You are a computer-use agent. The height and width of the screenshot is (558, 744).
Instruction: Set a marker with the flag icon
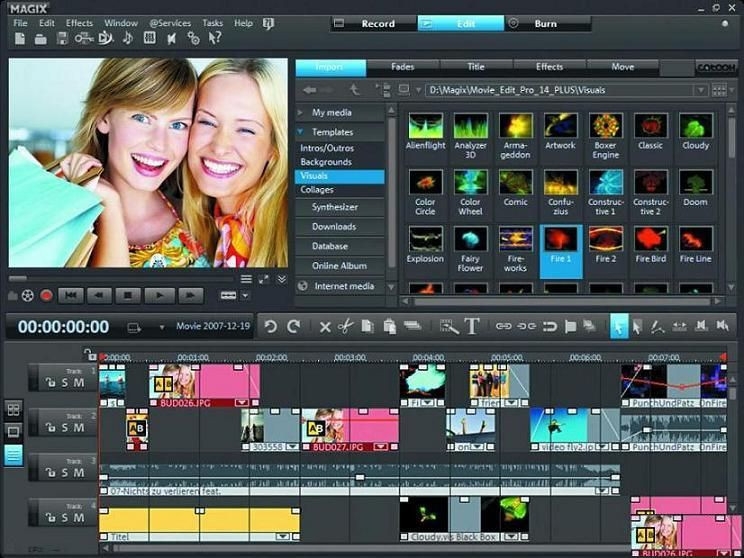pos(570,327)
